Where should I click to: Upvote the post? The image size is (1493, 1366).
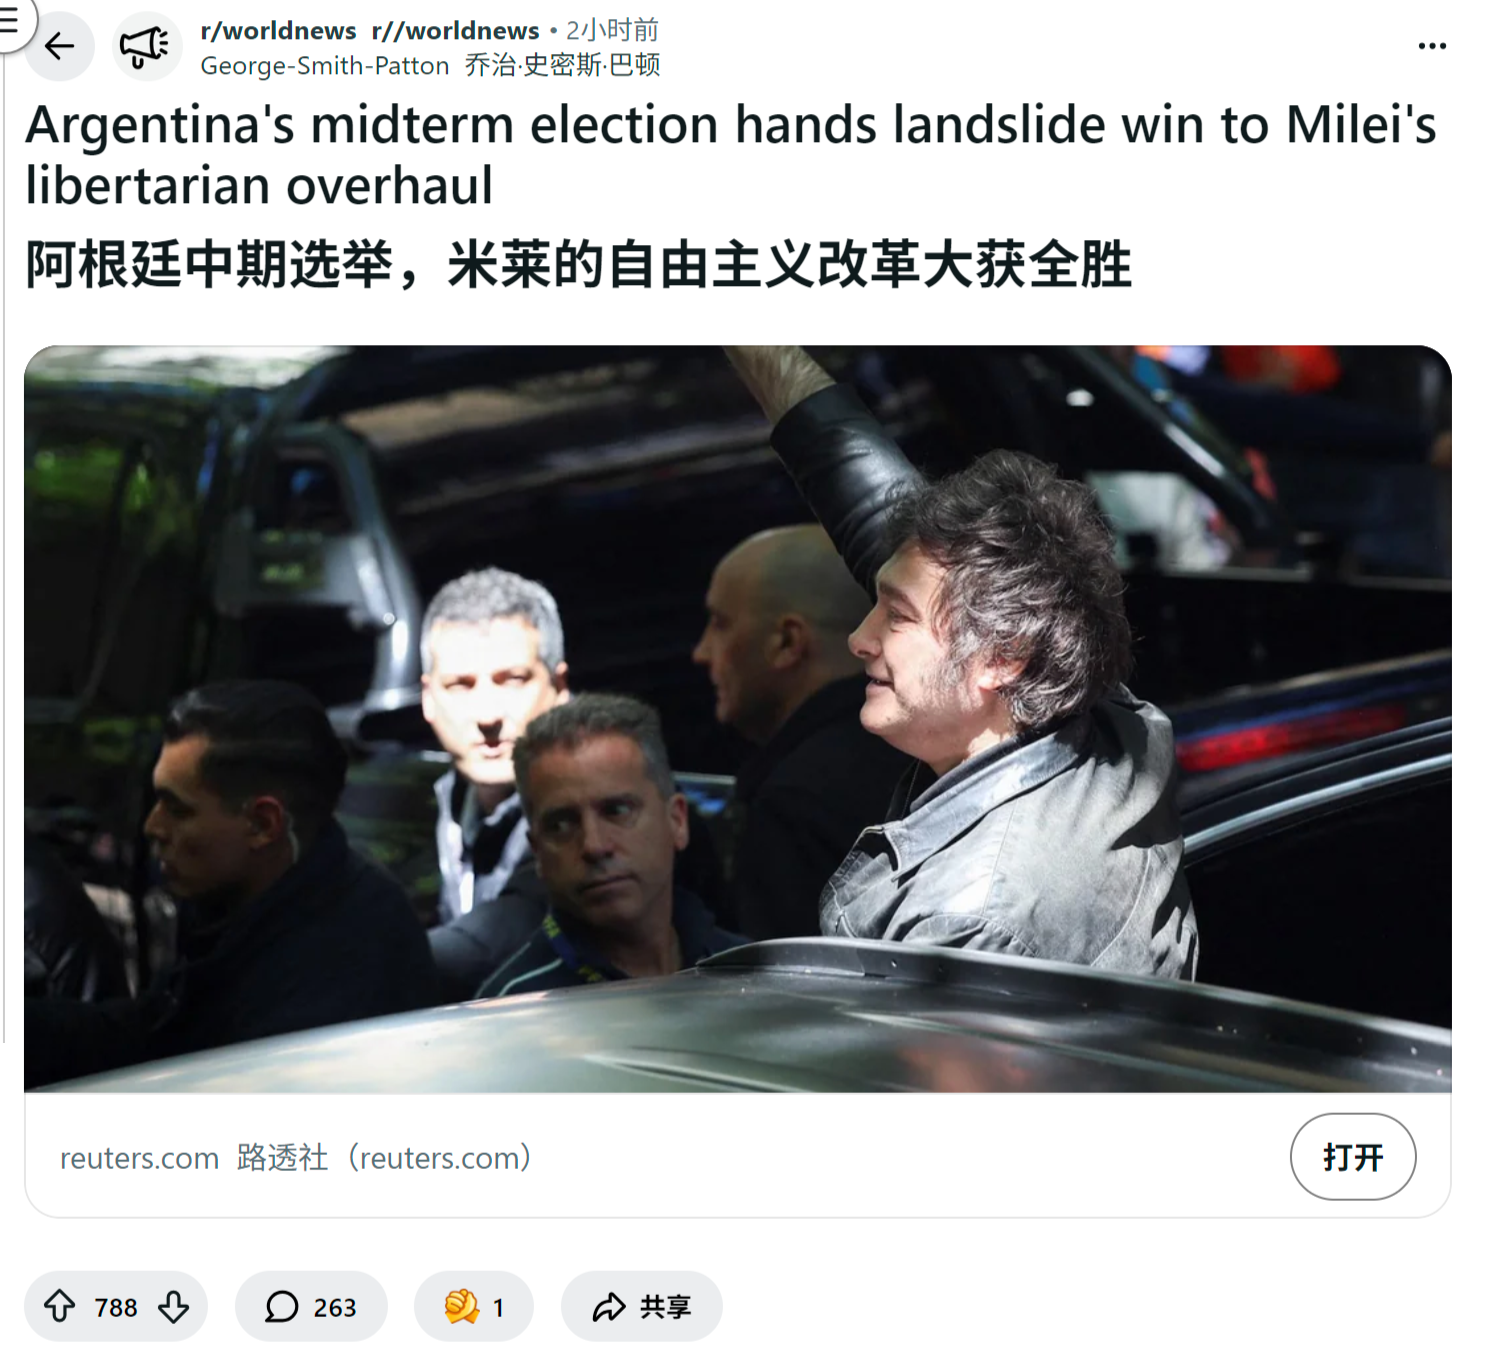point(60,1306)
